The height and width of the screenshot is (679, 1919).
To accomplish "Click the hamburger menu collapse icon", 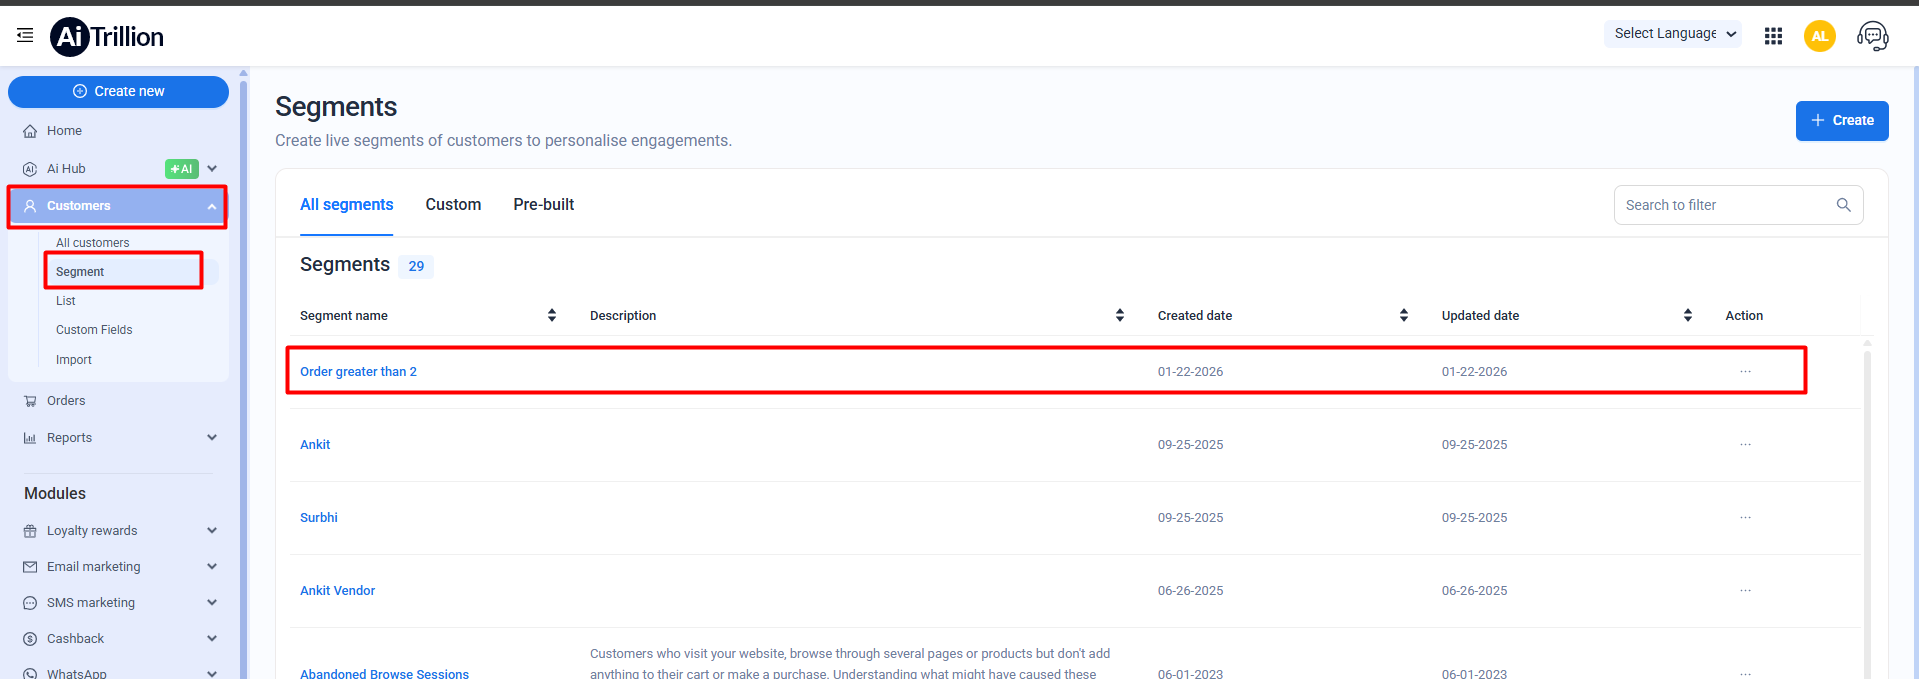I will [25, 36].
